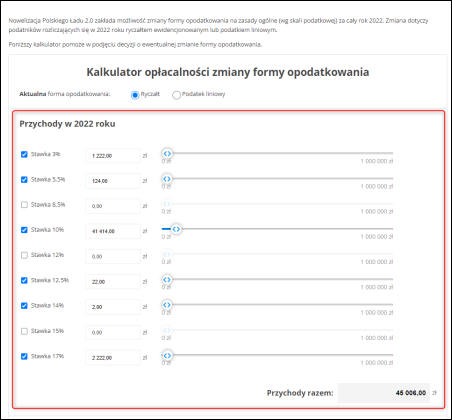This screenshot has height=420, width=452.
Task: Click the Stawka 5.5% amount field 124,00
Action: (113, 181)
